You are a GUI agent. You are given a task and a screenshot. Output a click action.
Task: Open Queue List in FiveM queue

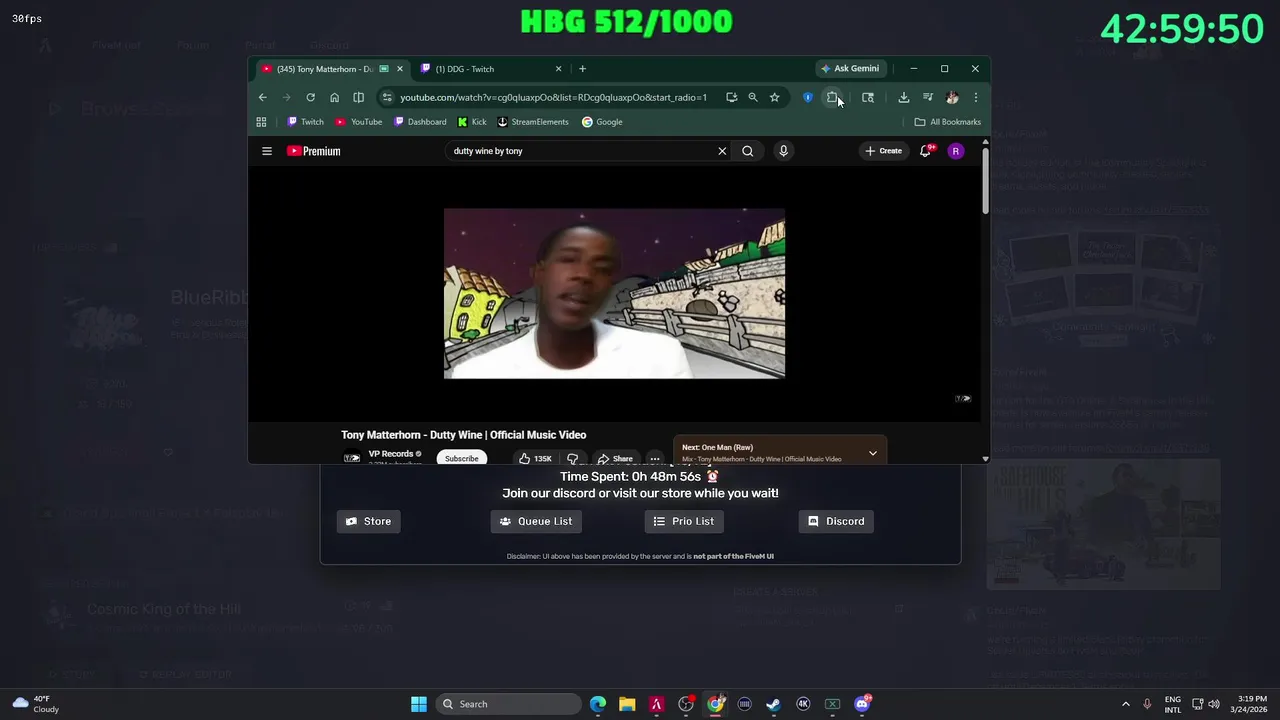(x=536, y=521)
